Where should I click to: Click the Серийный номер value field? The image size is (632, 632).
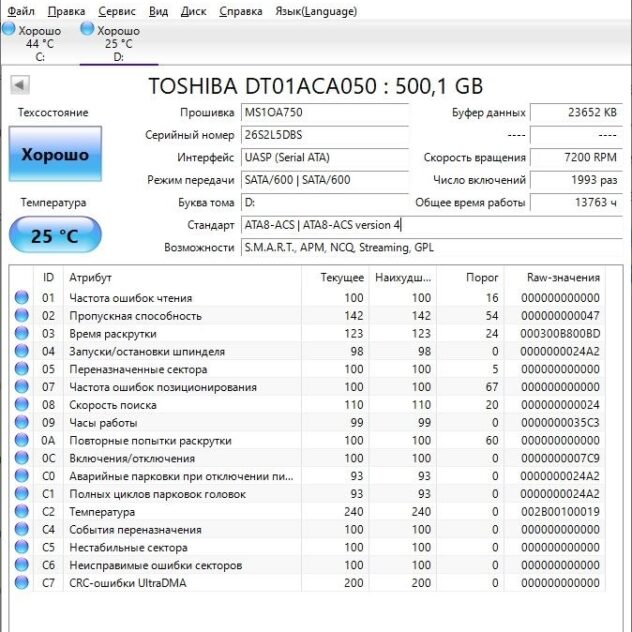[325, 135]
